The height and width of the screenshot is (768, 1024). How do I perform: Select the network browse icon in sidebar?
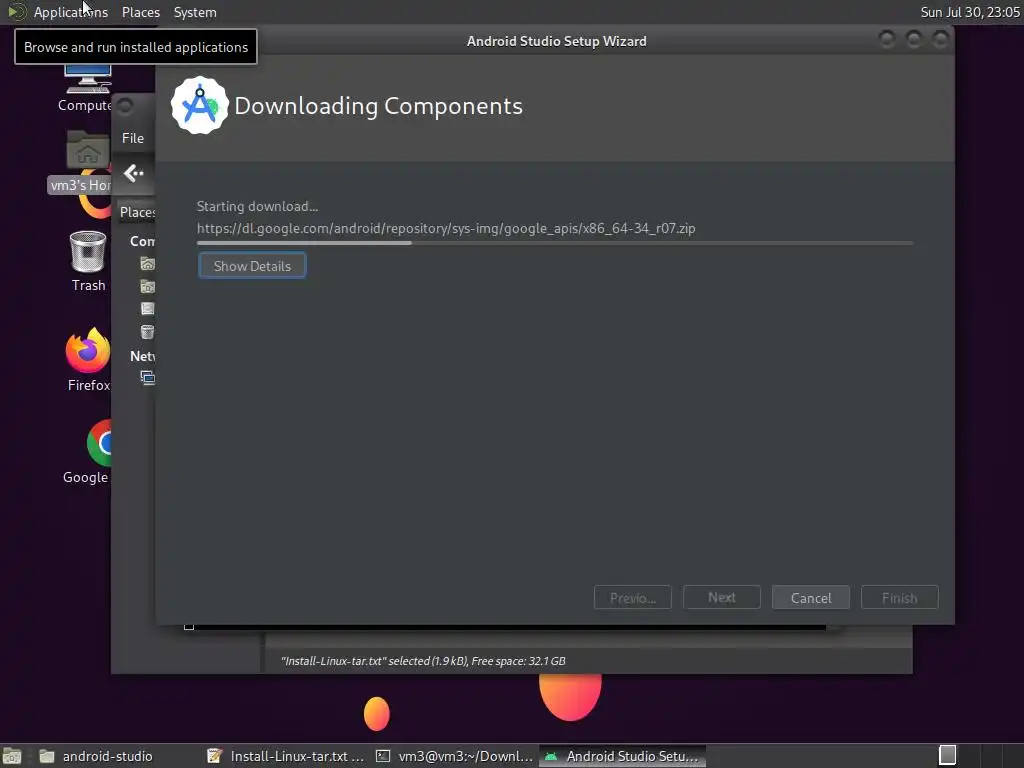tap(148, 377)
